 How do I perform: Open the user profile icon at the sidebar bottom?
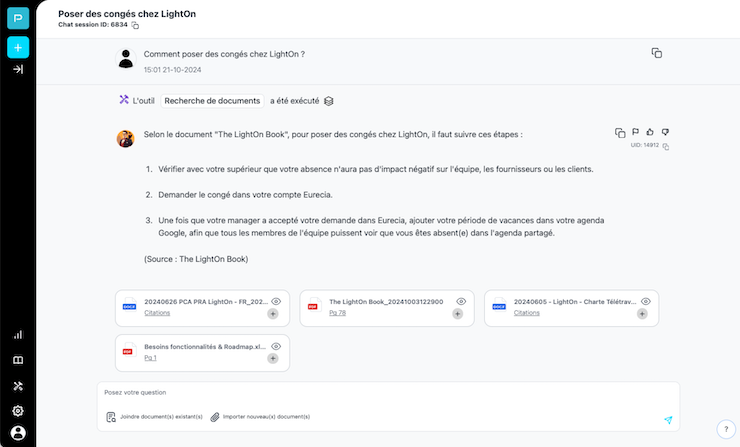(x=18, y=433)
